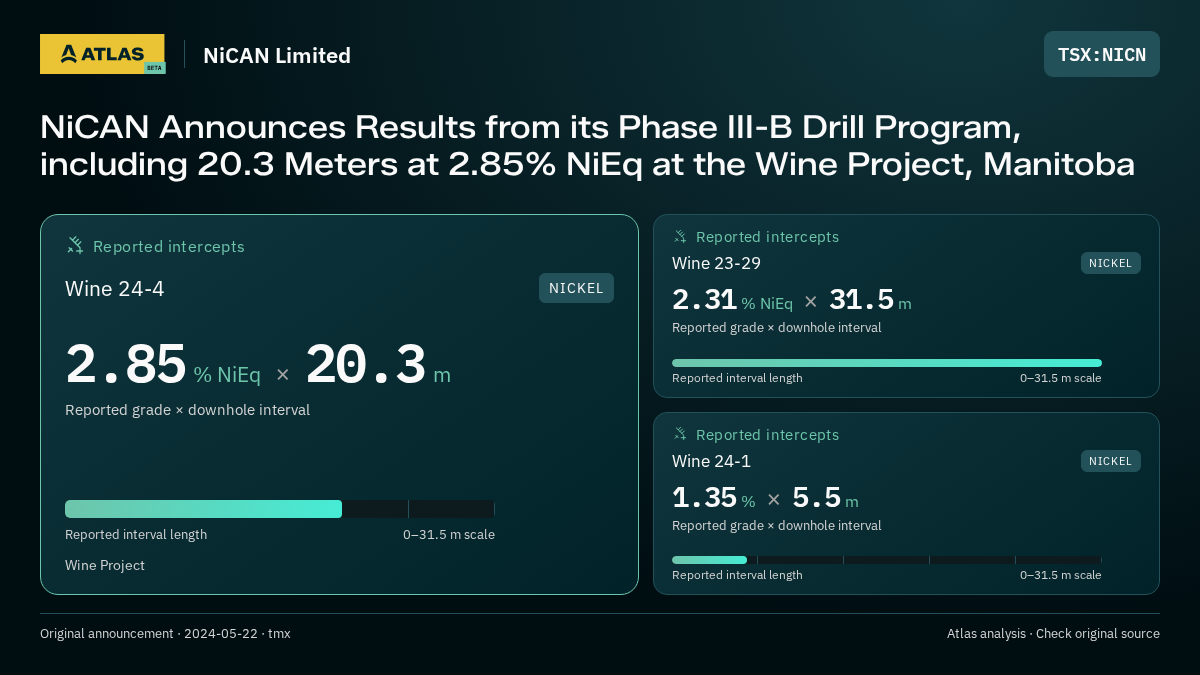Click the TSX:NICN ticker badge
This screenshot has height=675, width=1200.
tap(1102, 54)
